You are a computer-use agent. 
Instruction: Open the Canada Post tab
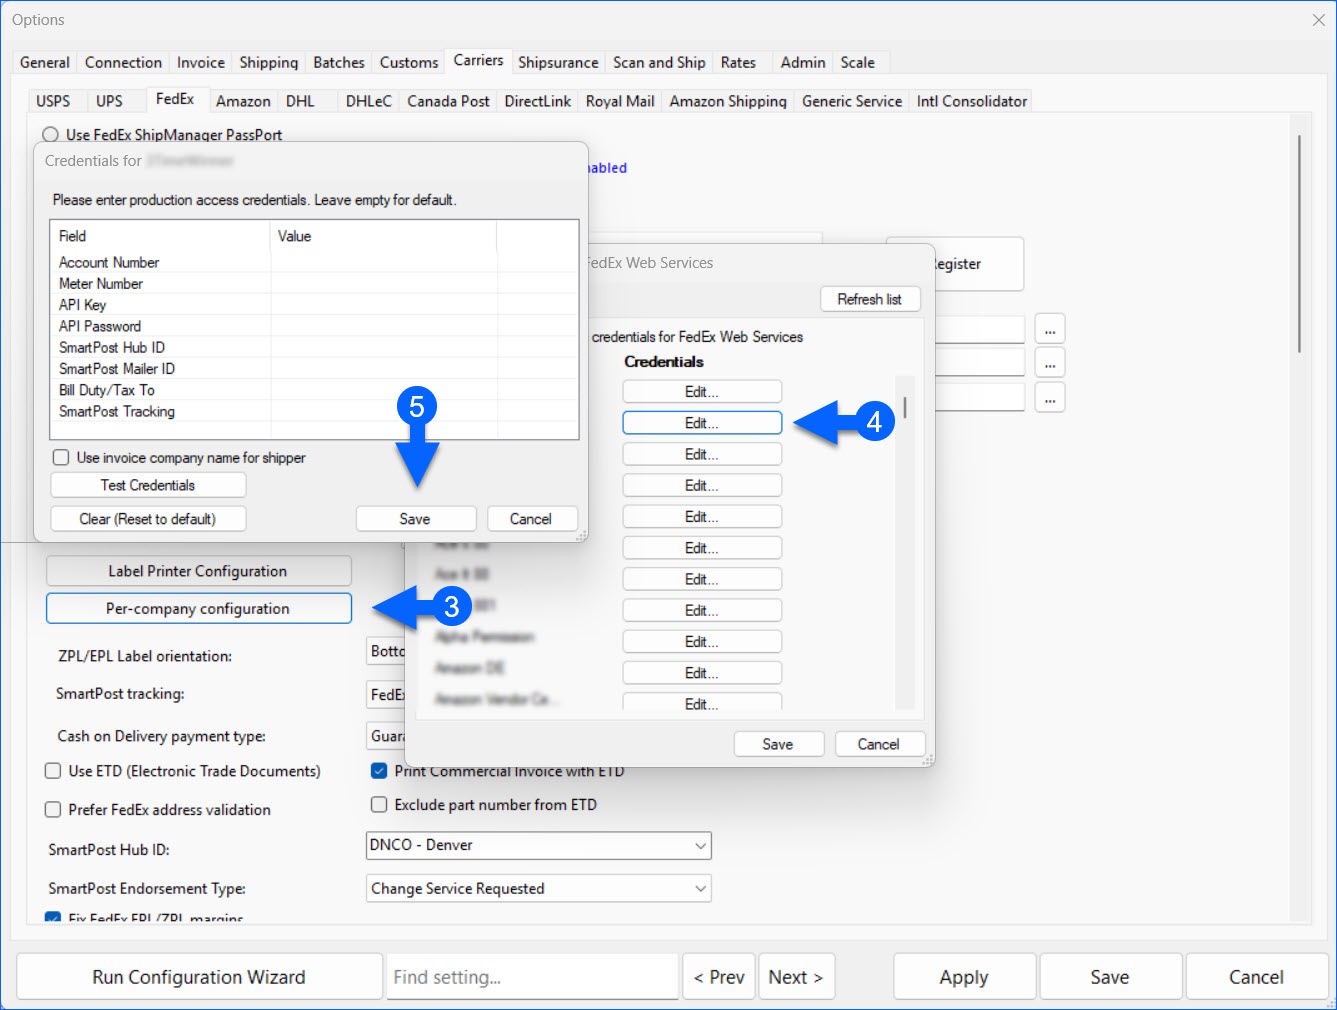(448, 101)
